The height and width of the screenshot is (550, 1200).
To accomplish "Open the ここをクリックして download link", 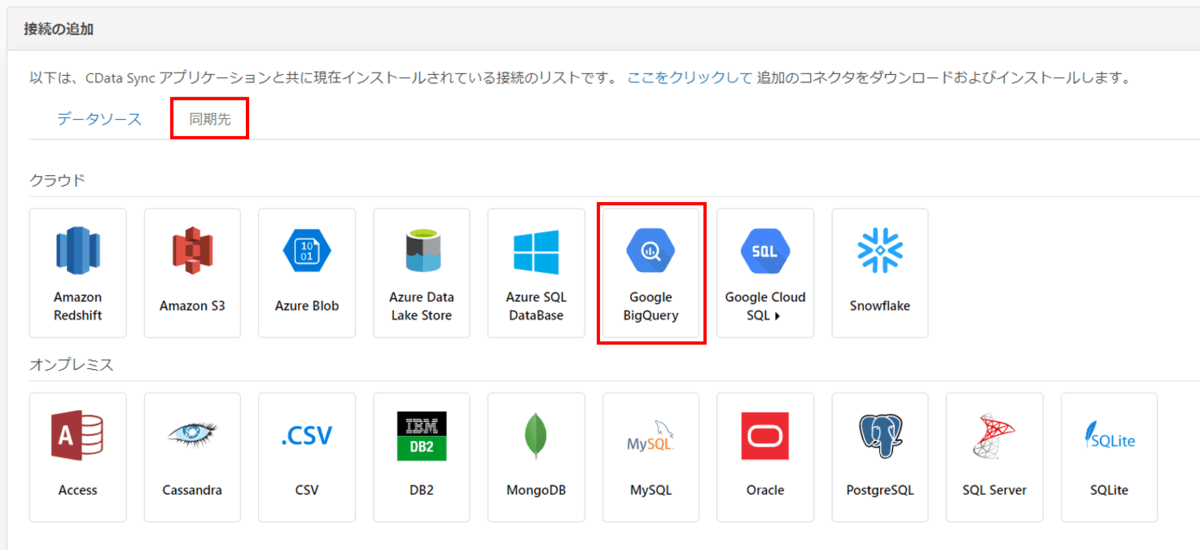I will pos(689,77).
